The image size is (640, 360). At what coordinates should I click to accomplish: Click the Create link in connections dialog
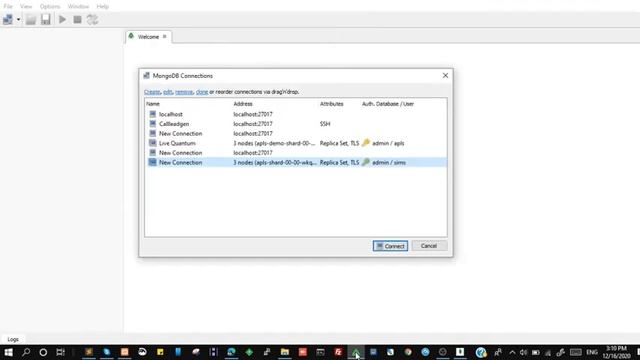[x=152, y=92]
